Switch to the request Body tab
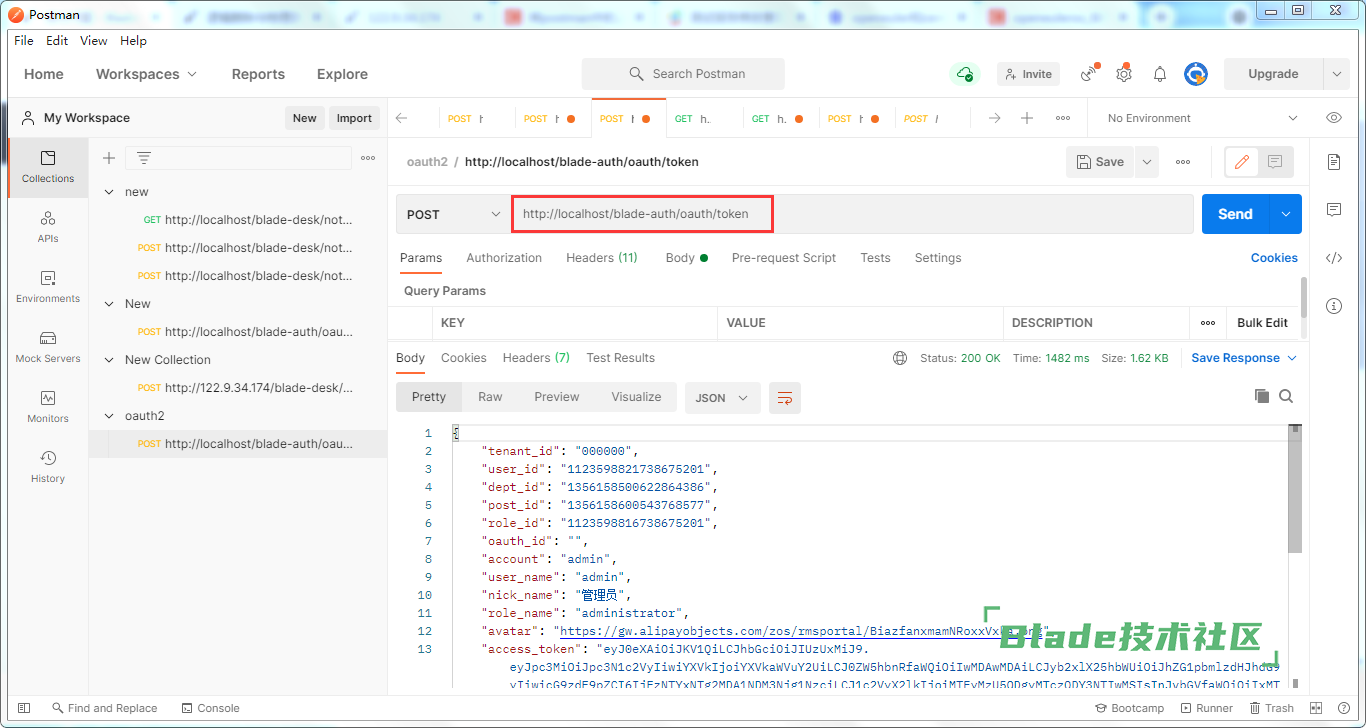The width and height of the screenshot is (1366, 728). [x=686, y=258]
